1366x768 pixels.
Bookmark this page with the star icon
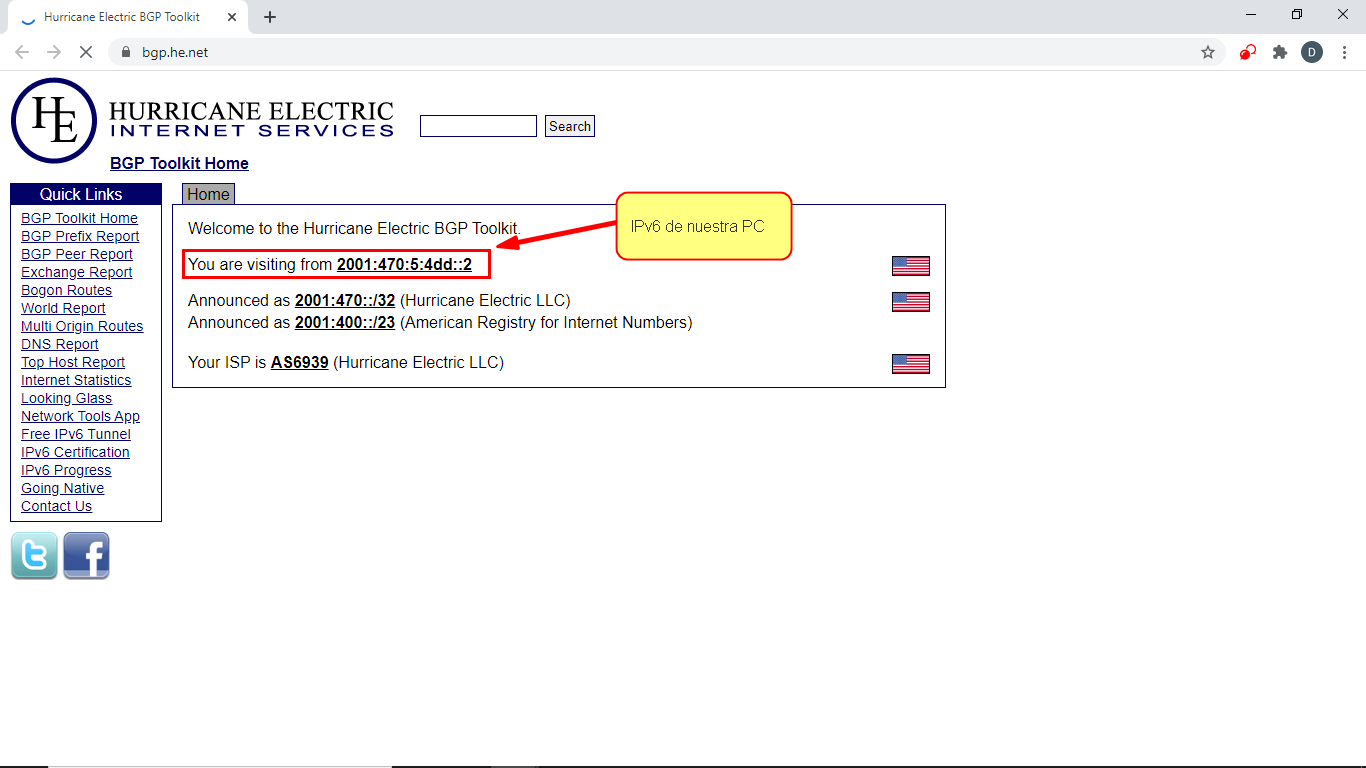tap(1208, 52)
